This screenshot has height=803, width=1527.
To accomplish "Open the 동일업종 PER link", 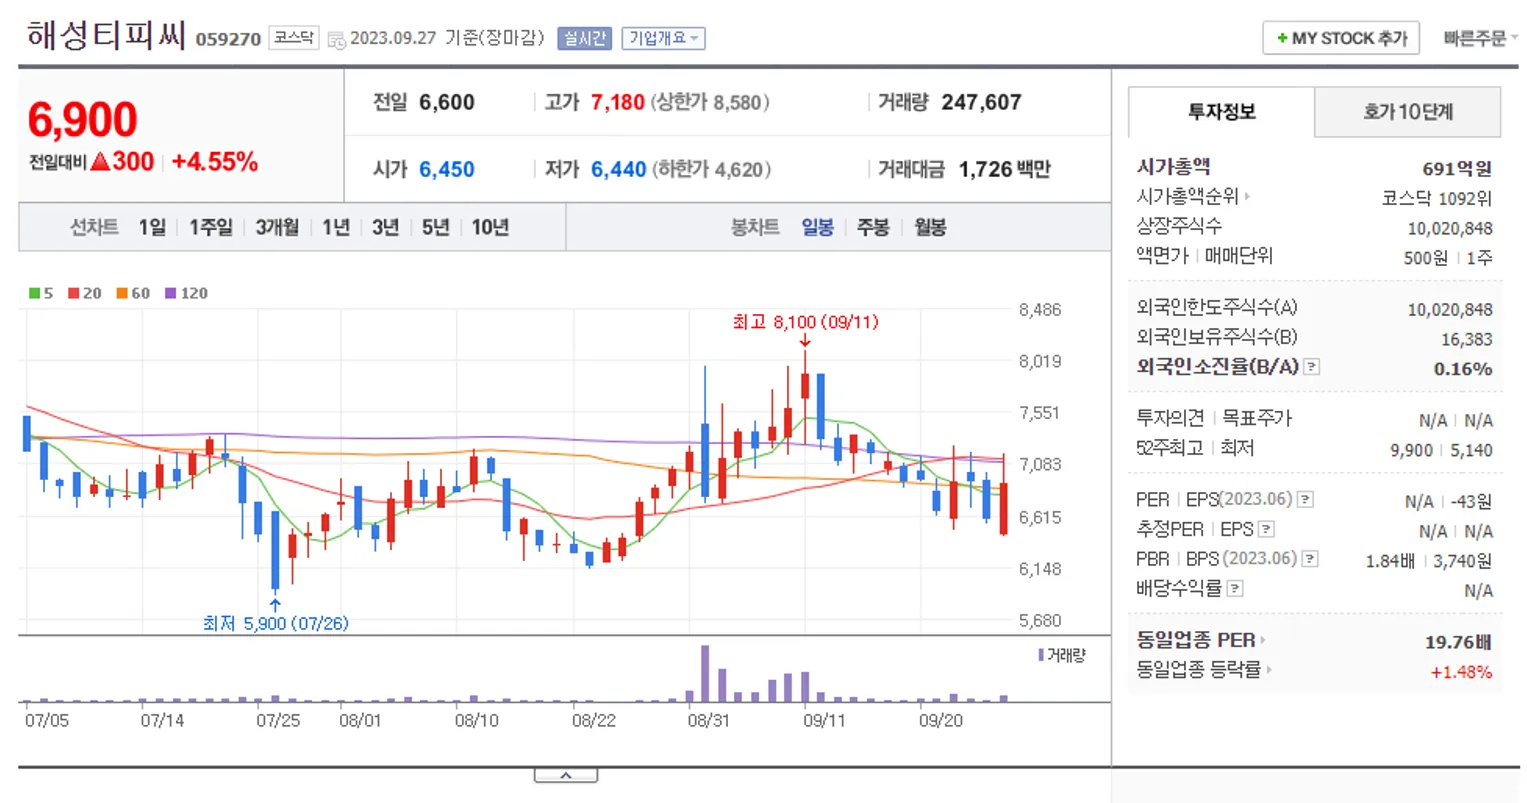I will (x=1196, y=640).
